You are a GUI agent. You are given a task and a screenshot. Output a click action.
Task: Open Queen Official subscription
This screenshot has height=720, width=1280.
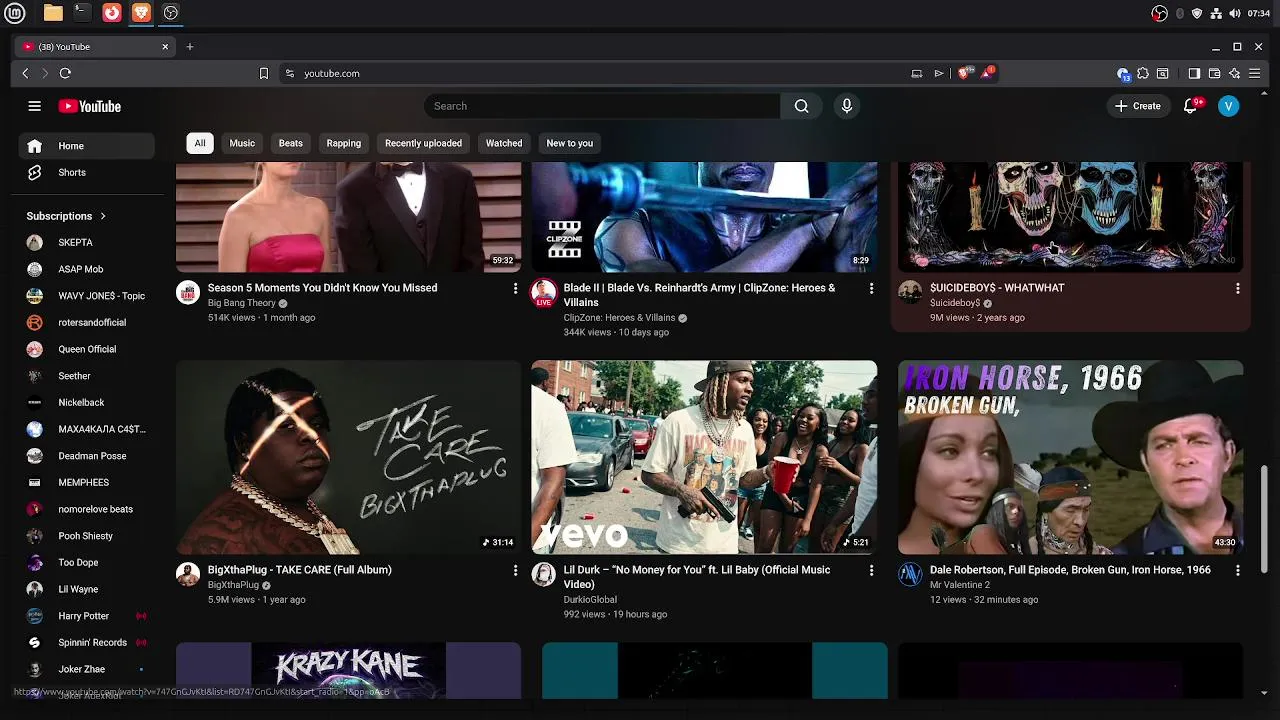pyautogui.click(x=86, y=349)
